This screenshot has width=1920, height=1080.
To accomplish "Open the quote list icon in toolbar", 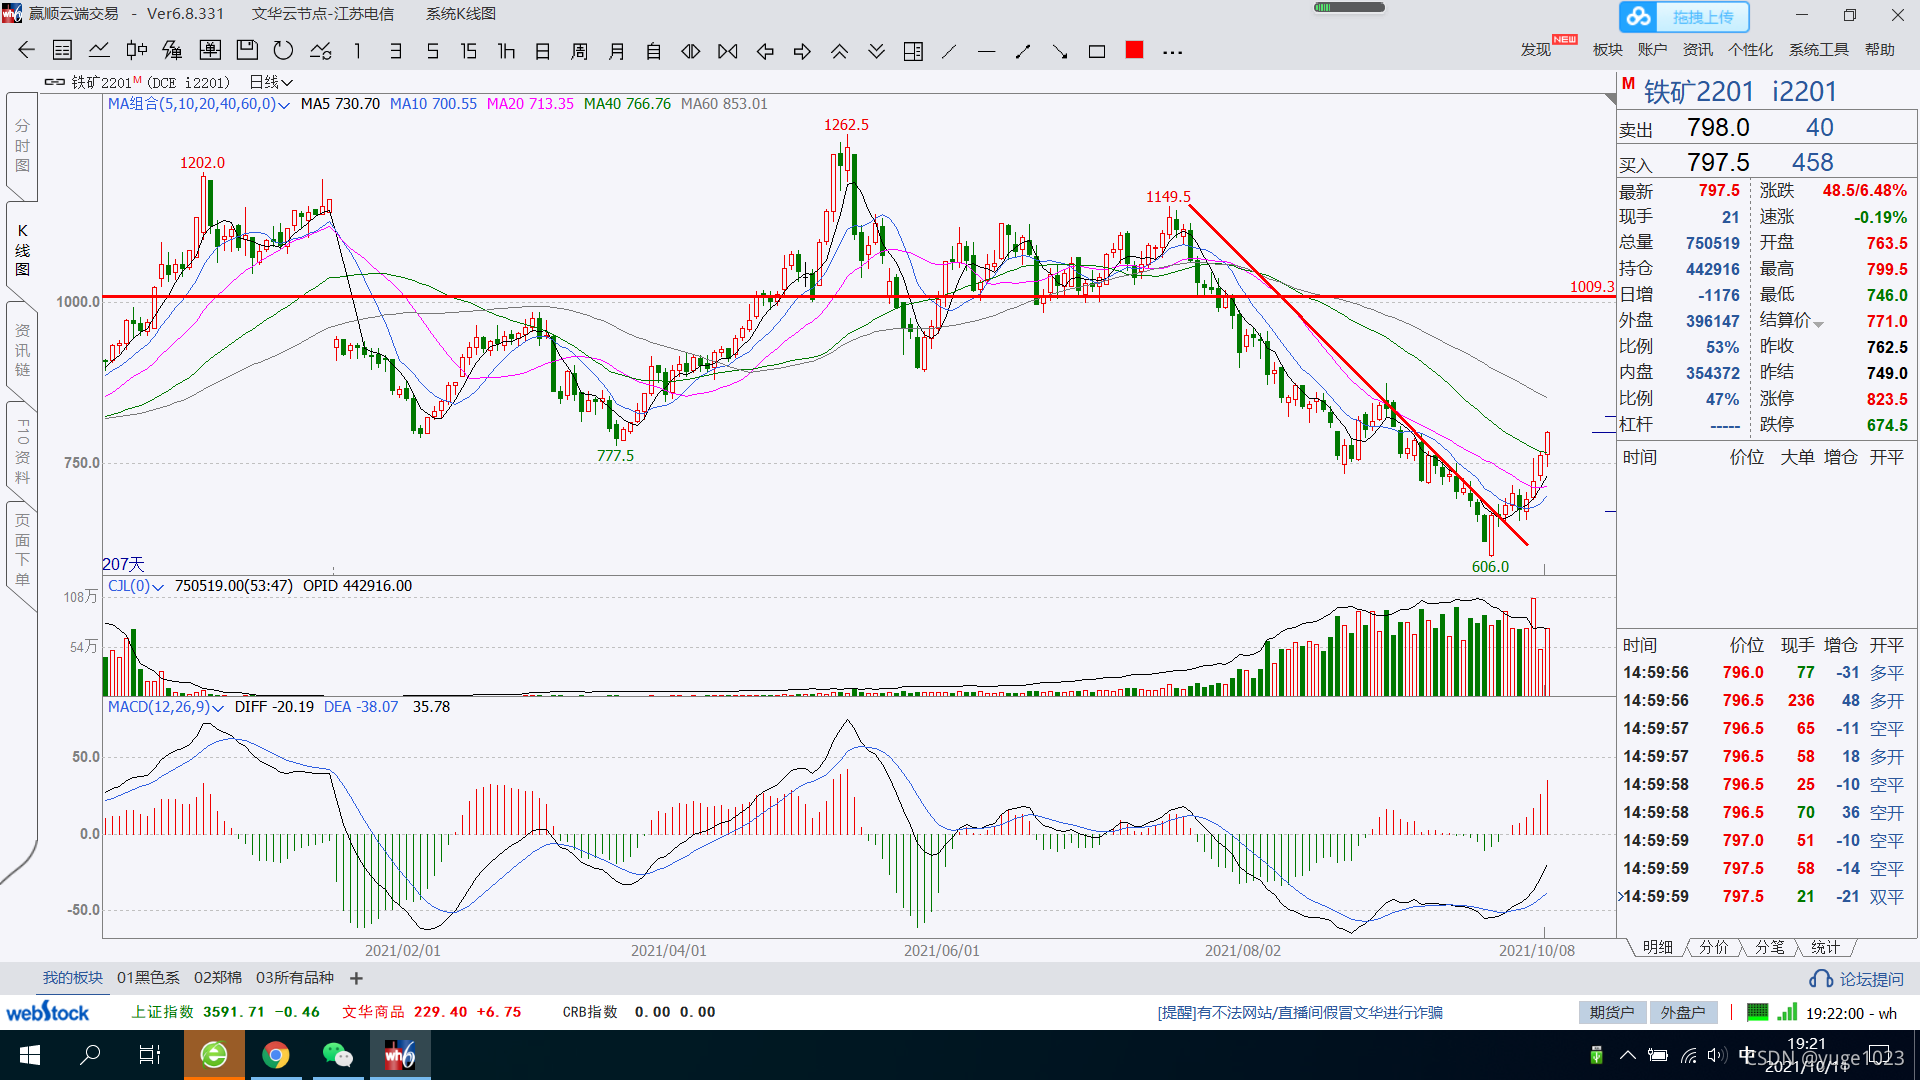I will 62,51.
